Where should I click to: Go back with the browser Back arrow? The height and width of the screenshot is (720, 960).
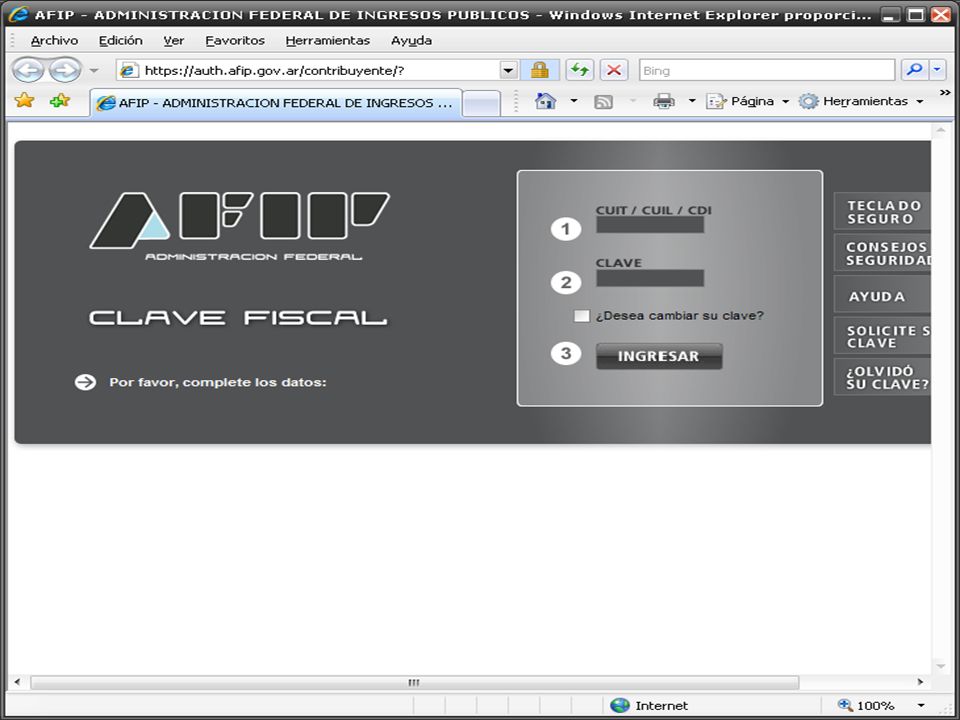(28, 70)
